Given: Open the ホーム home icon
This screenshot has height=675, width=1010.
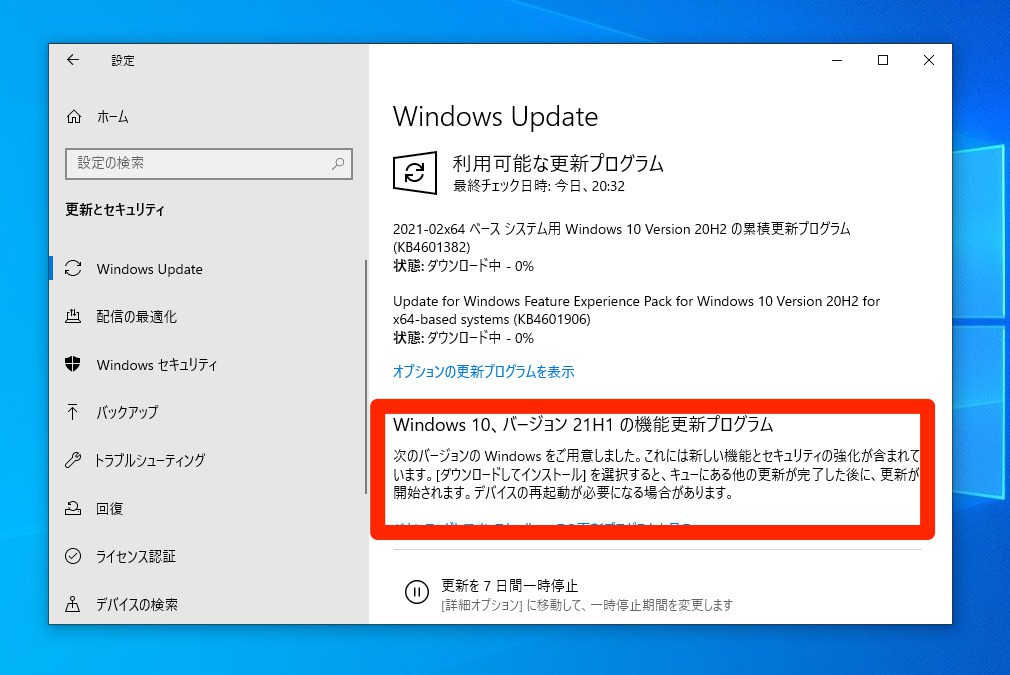Looking at the screenshot, I should [x=74, y=117].
